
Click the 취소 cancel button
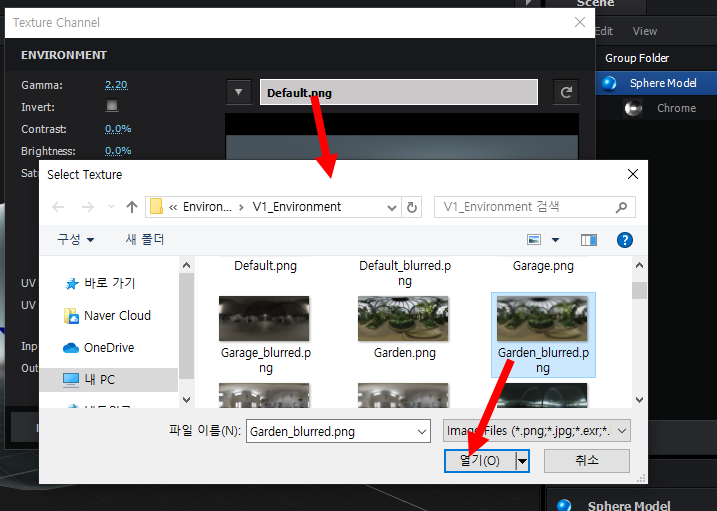click(587, 460)
